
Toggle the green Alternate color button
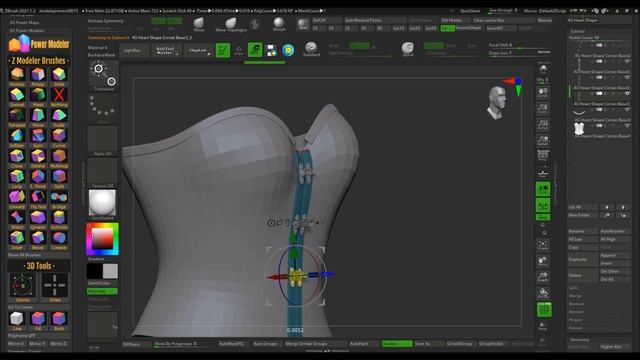pyautogui.click(x=102, y=291)
